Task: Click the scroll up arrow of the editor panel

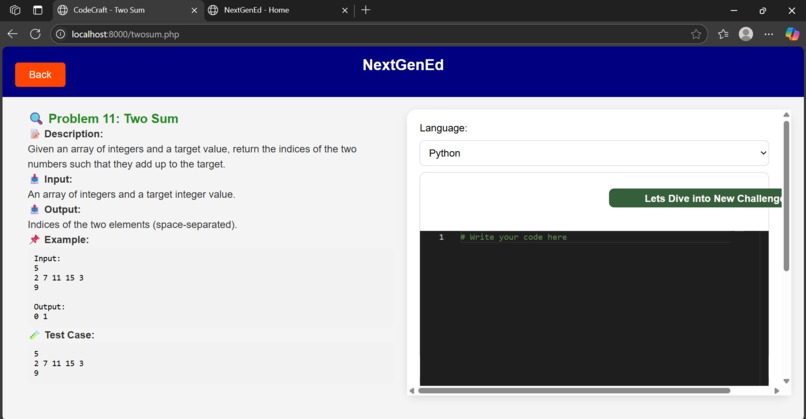Action: click(x=786, y=115)
